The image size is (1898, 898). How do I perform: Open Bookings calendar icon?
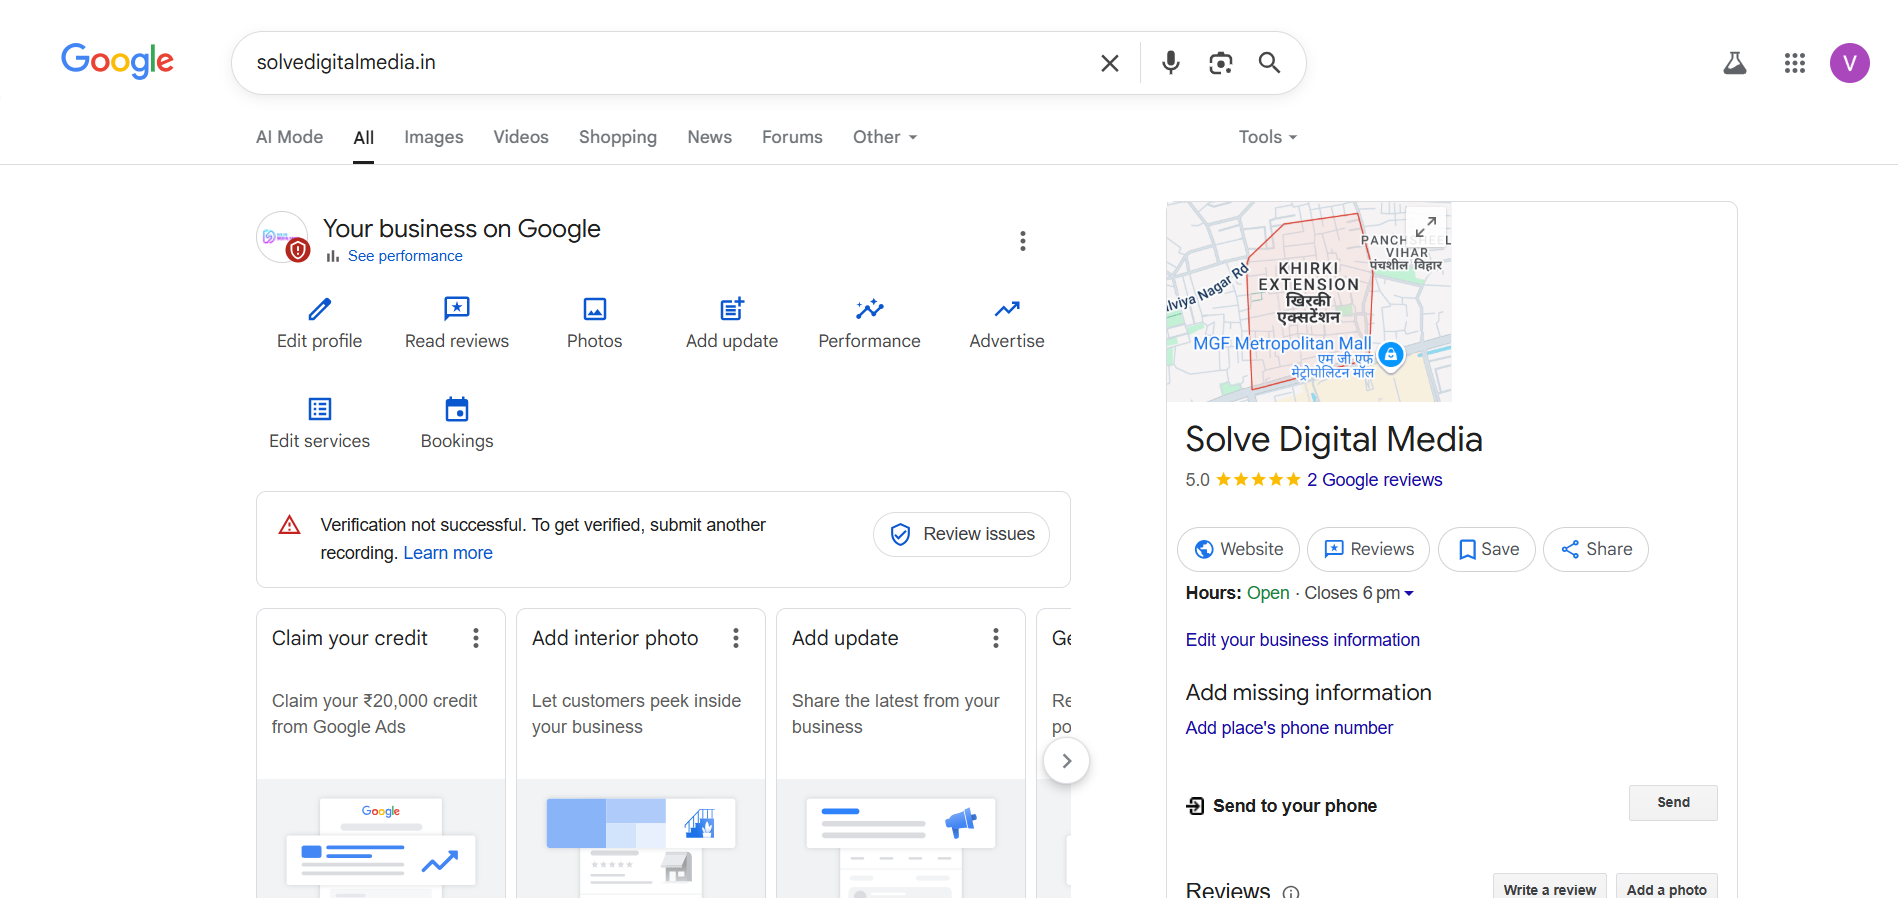click(x=457, y=409)
